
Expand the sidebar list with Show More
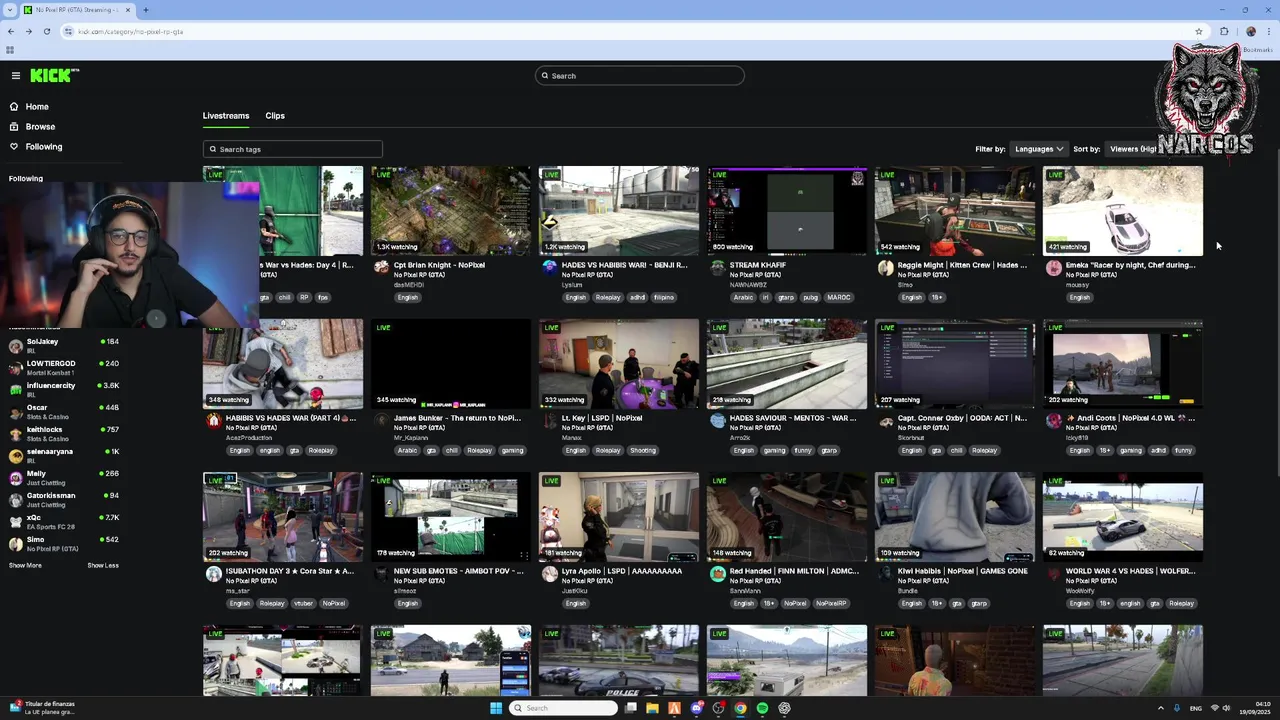(25, 566)
